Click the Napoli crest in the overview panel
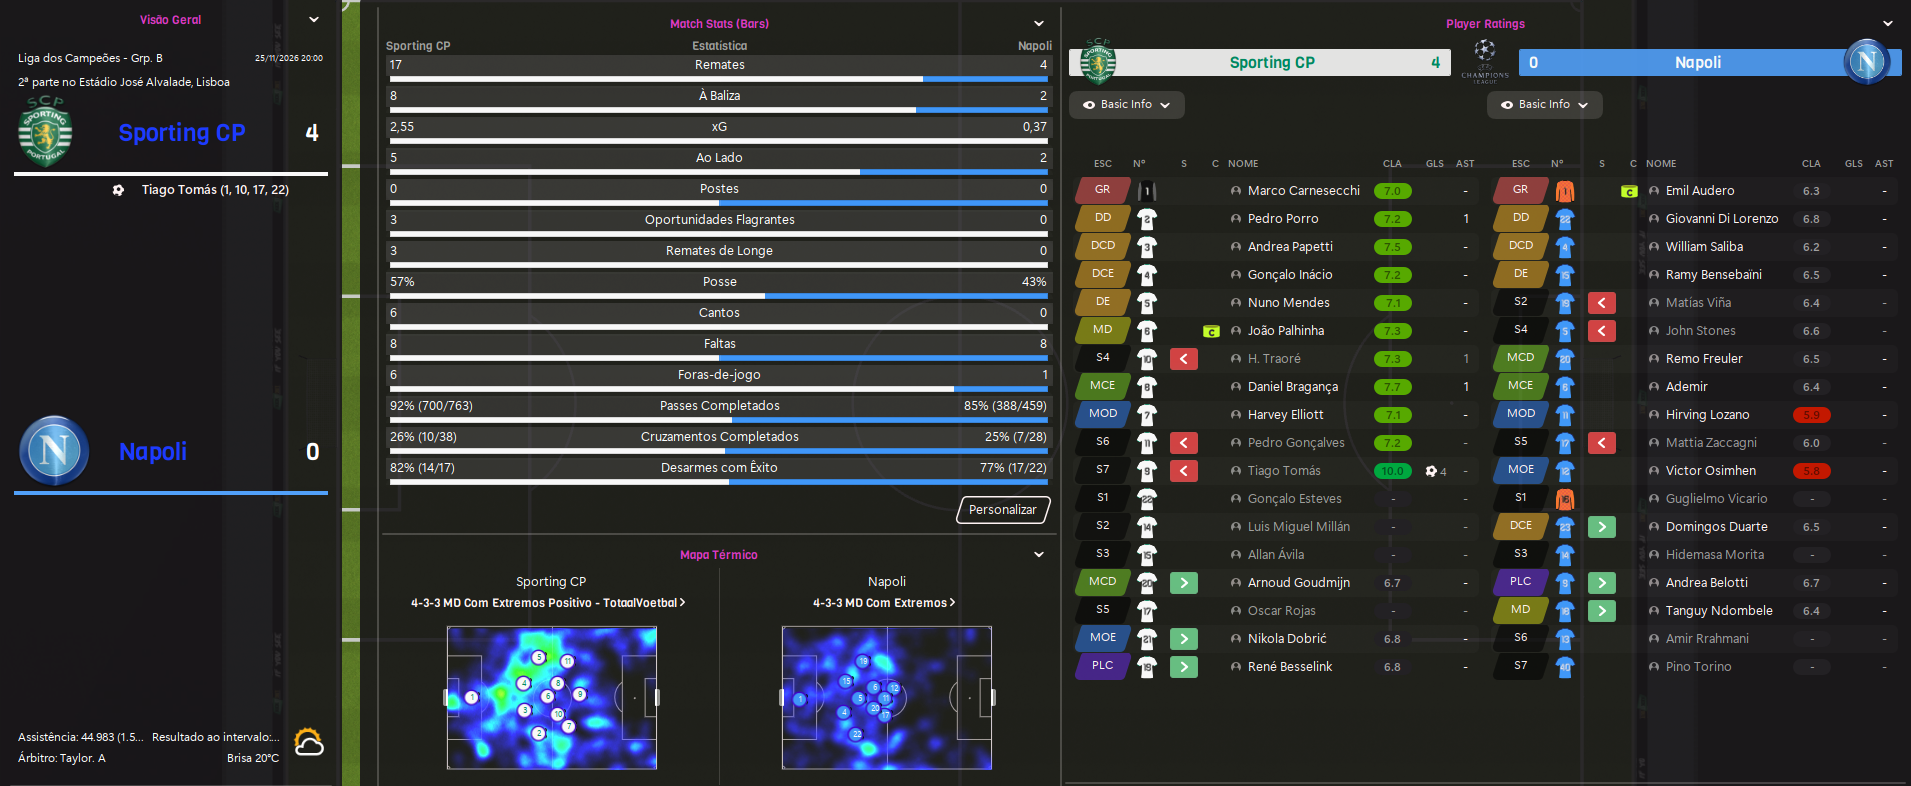 pos(54,451)
